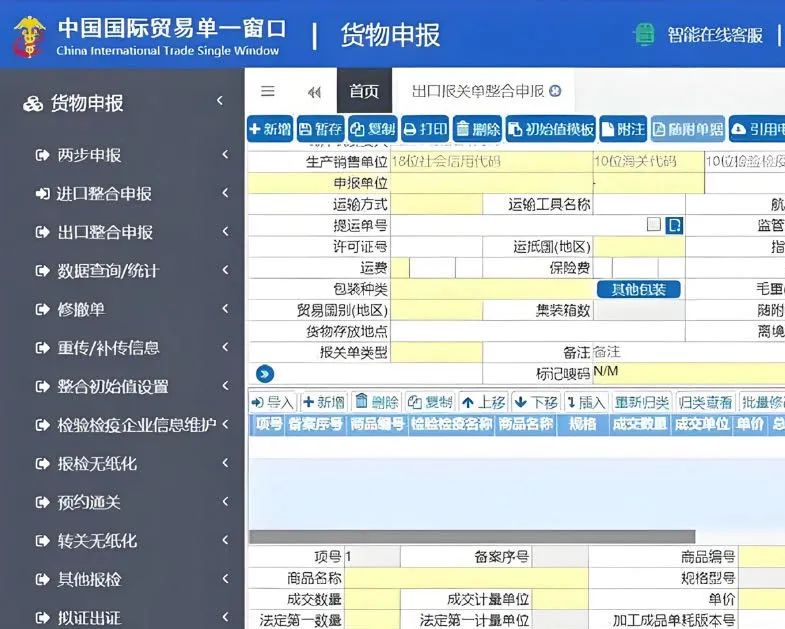
Task: Open 初始值模板 template button
Action: click(551, 129)
